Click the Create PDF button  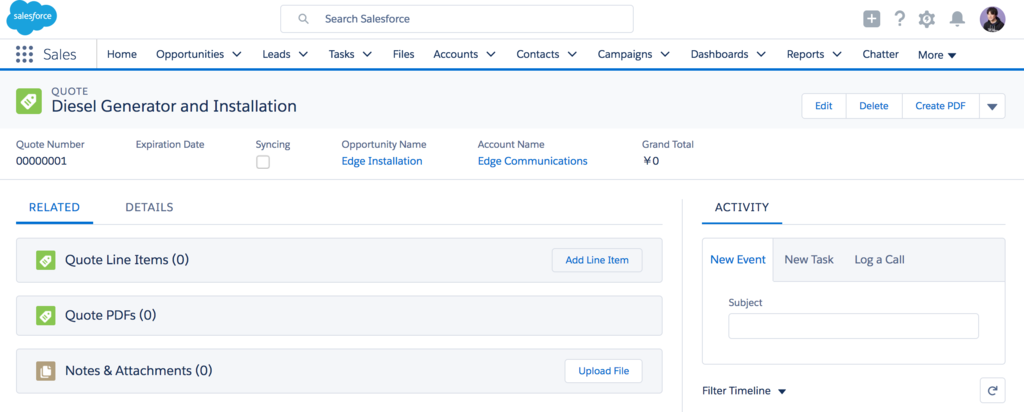[940, 106]
